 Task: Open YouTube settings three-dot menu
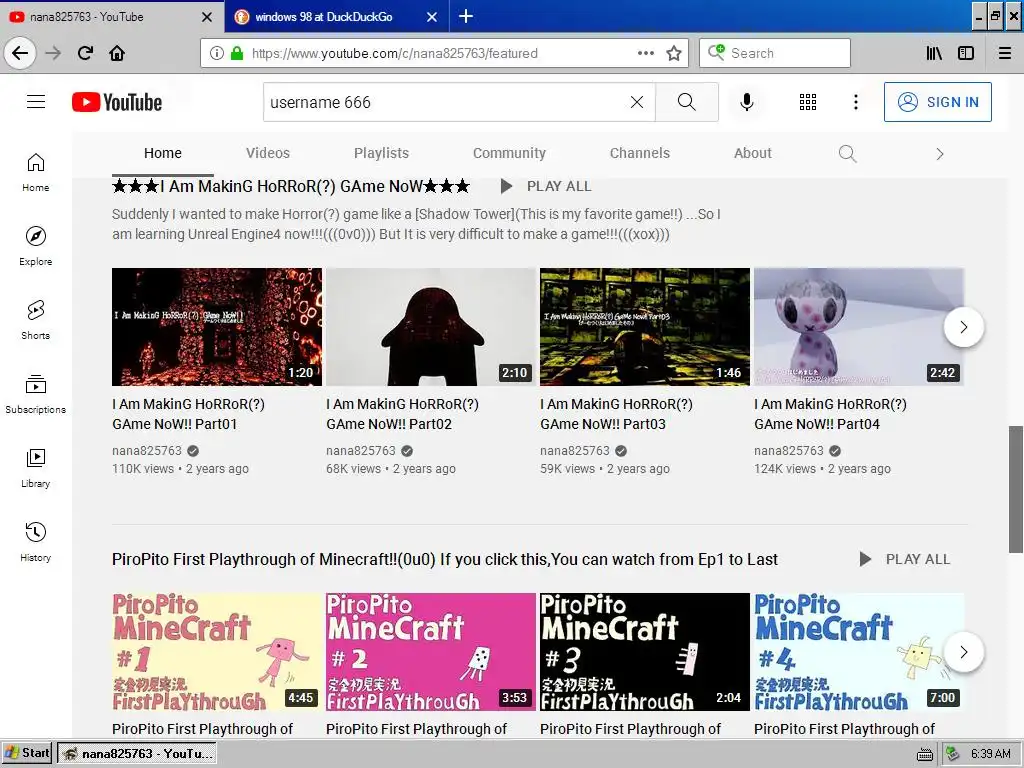pos(856,102)
